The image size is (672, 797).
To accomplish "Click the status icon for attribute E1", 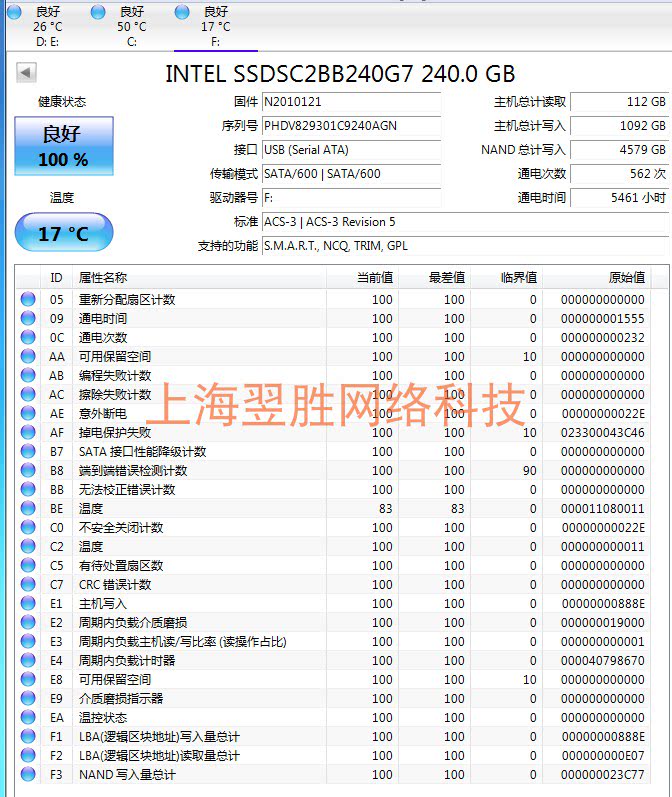I will point(28,603).
